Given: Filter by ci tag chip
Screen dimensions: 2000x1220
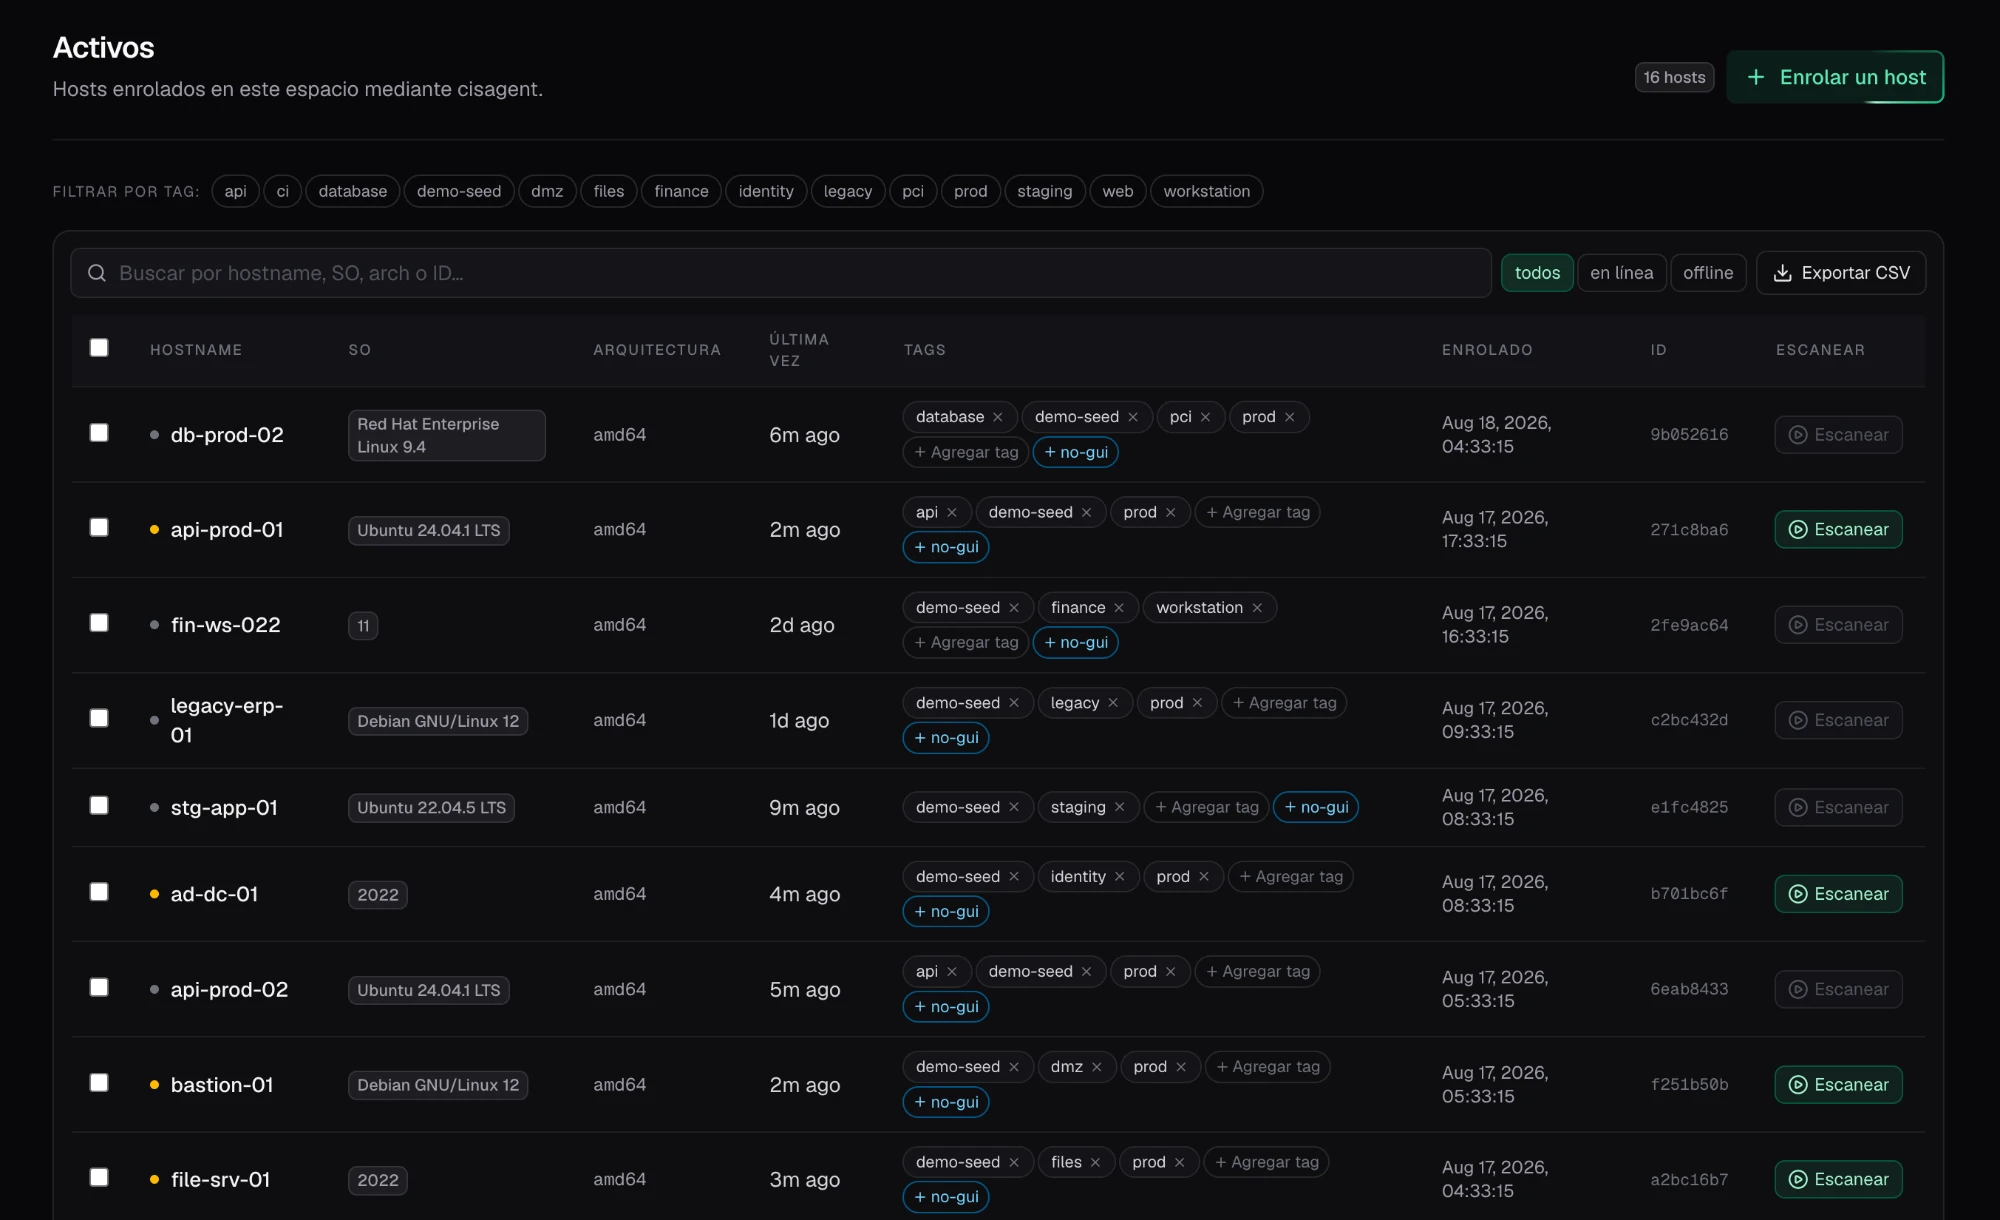Looking at the screenshot, I should tap(282, 191).
